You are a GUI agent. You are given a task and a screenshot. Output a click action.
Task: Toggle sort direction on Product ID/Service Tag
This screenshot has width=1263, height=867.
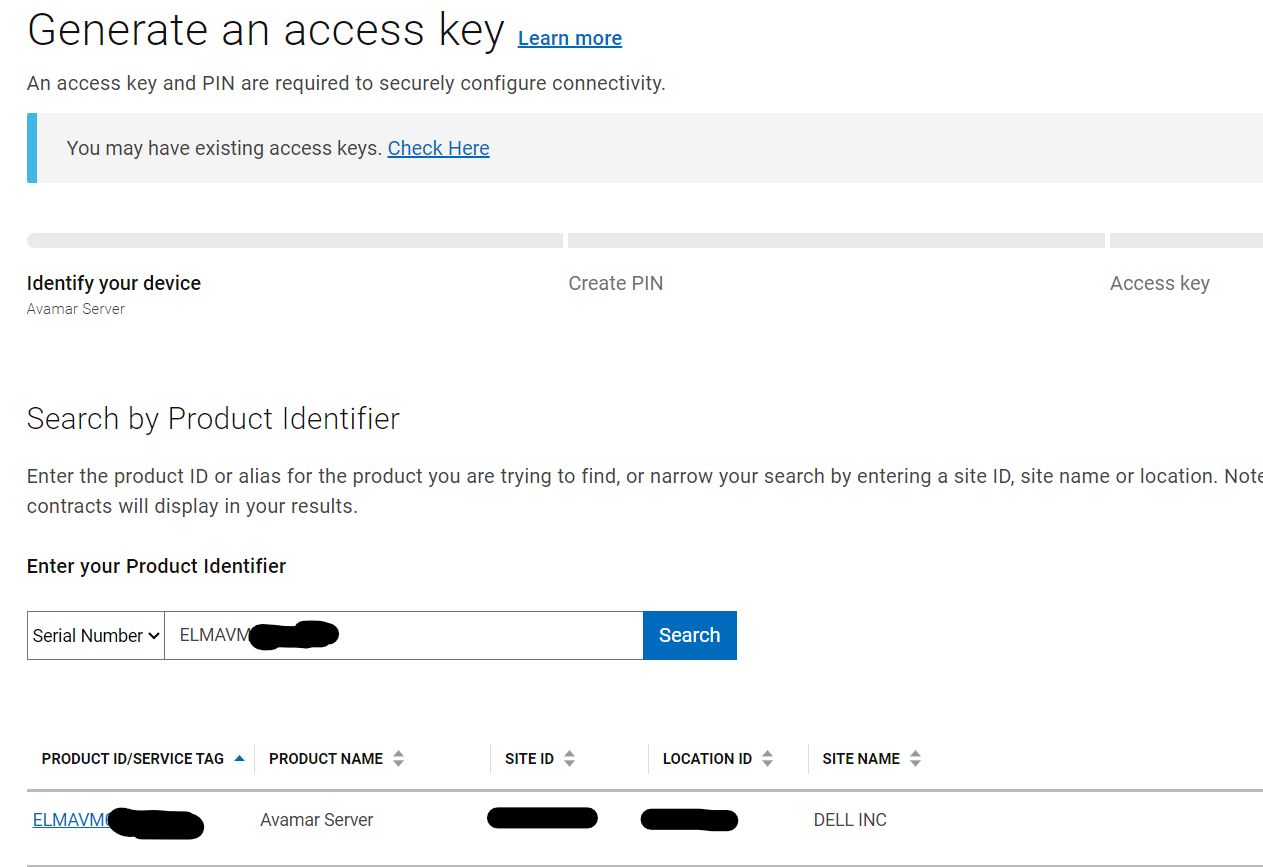pos(239,758)
